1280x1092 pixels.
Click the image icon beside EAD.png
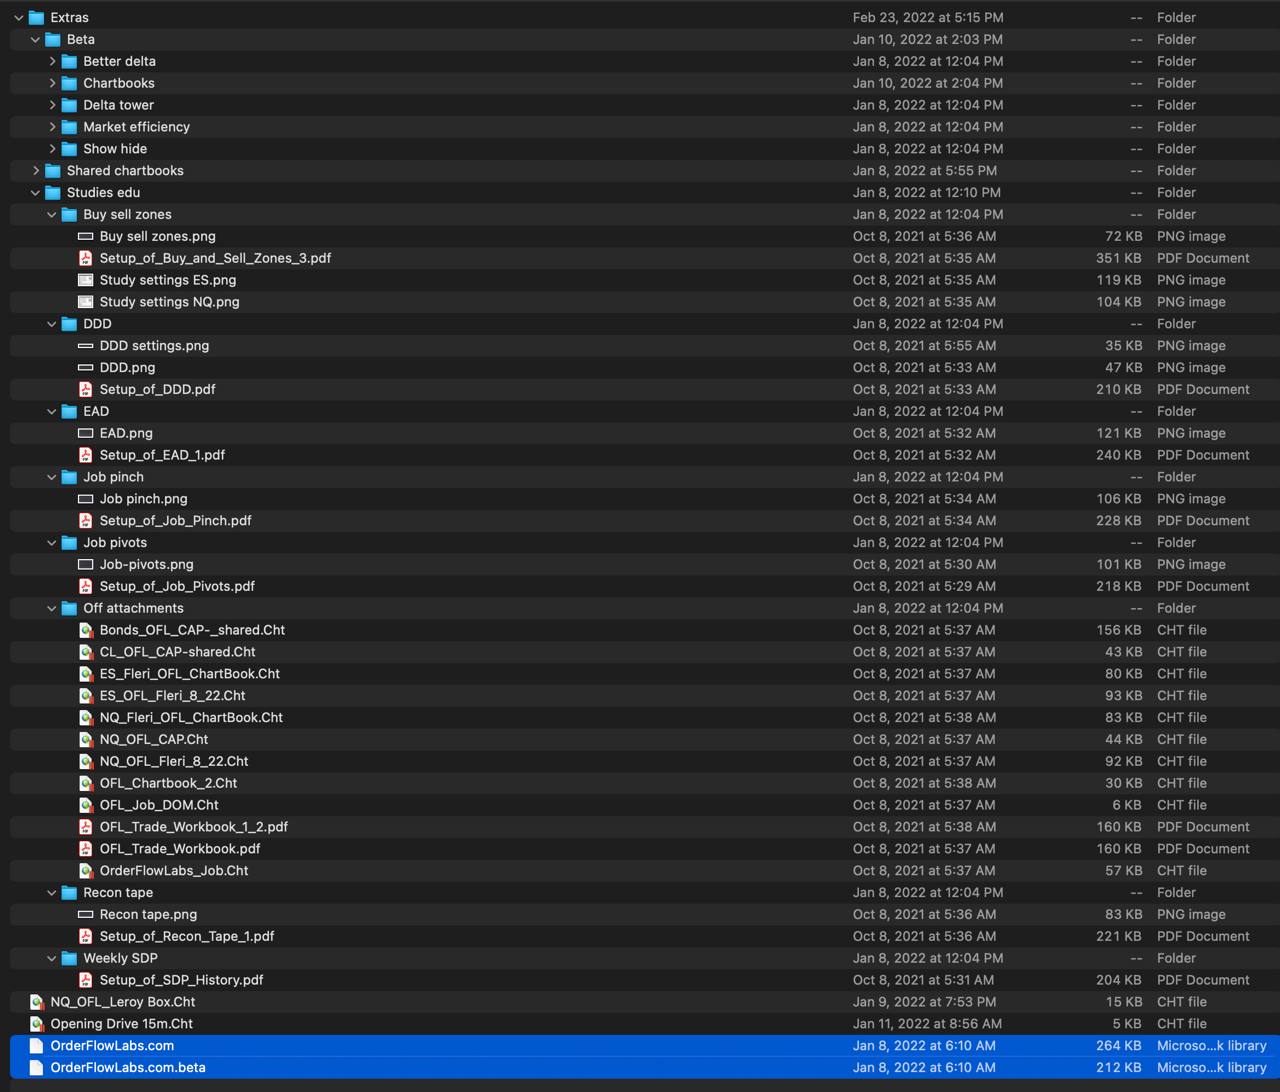[x=84, y=433]
